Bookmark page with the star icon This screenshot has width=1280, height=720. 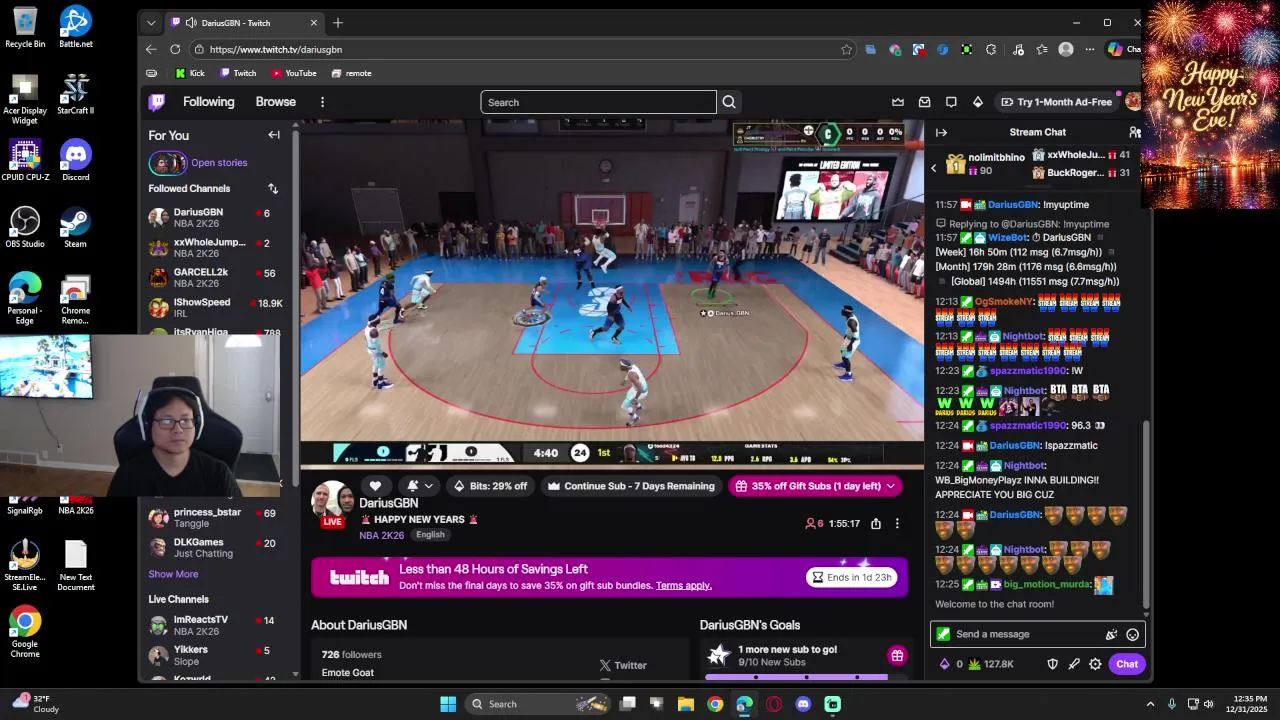[847, 49]
